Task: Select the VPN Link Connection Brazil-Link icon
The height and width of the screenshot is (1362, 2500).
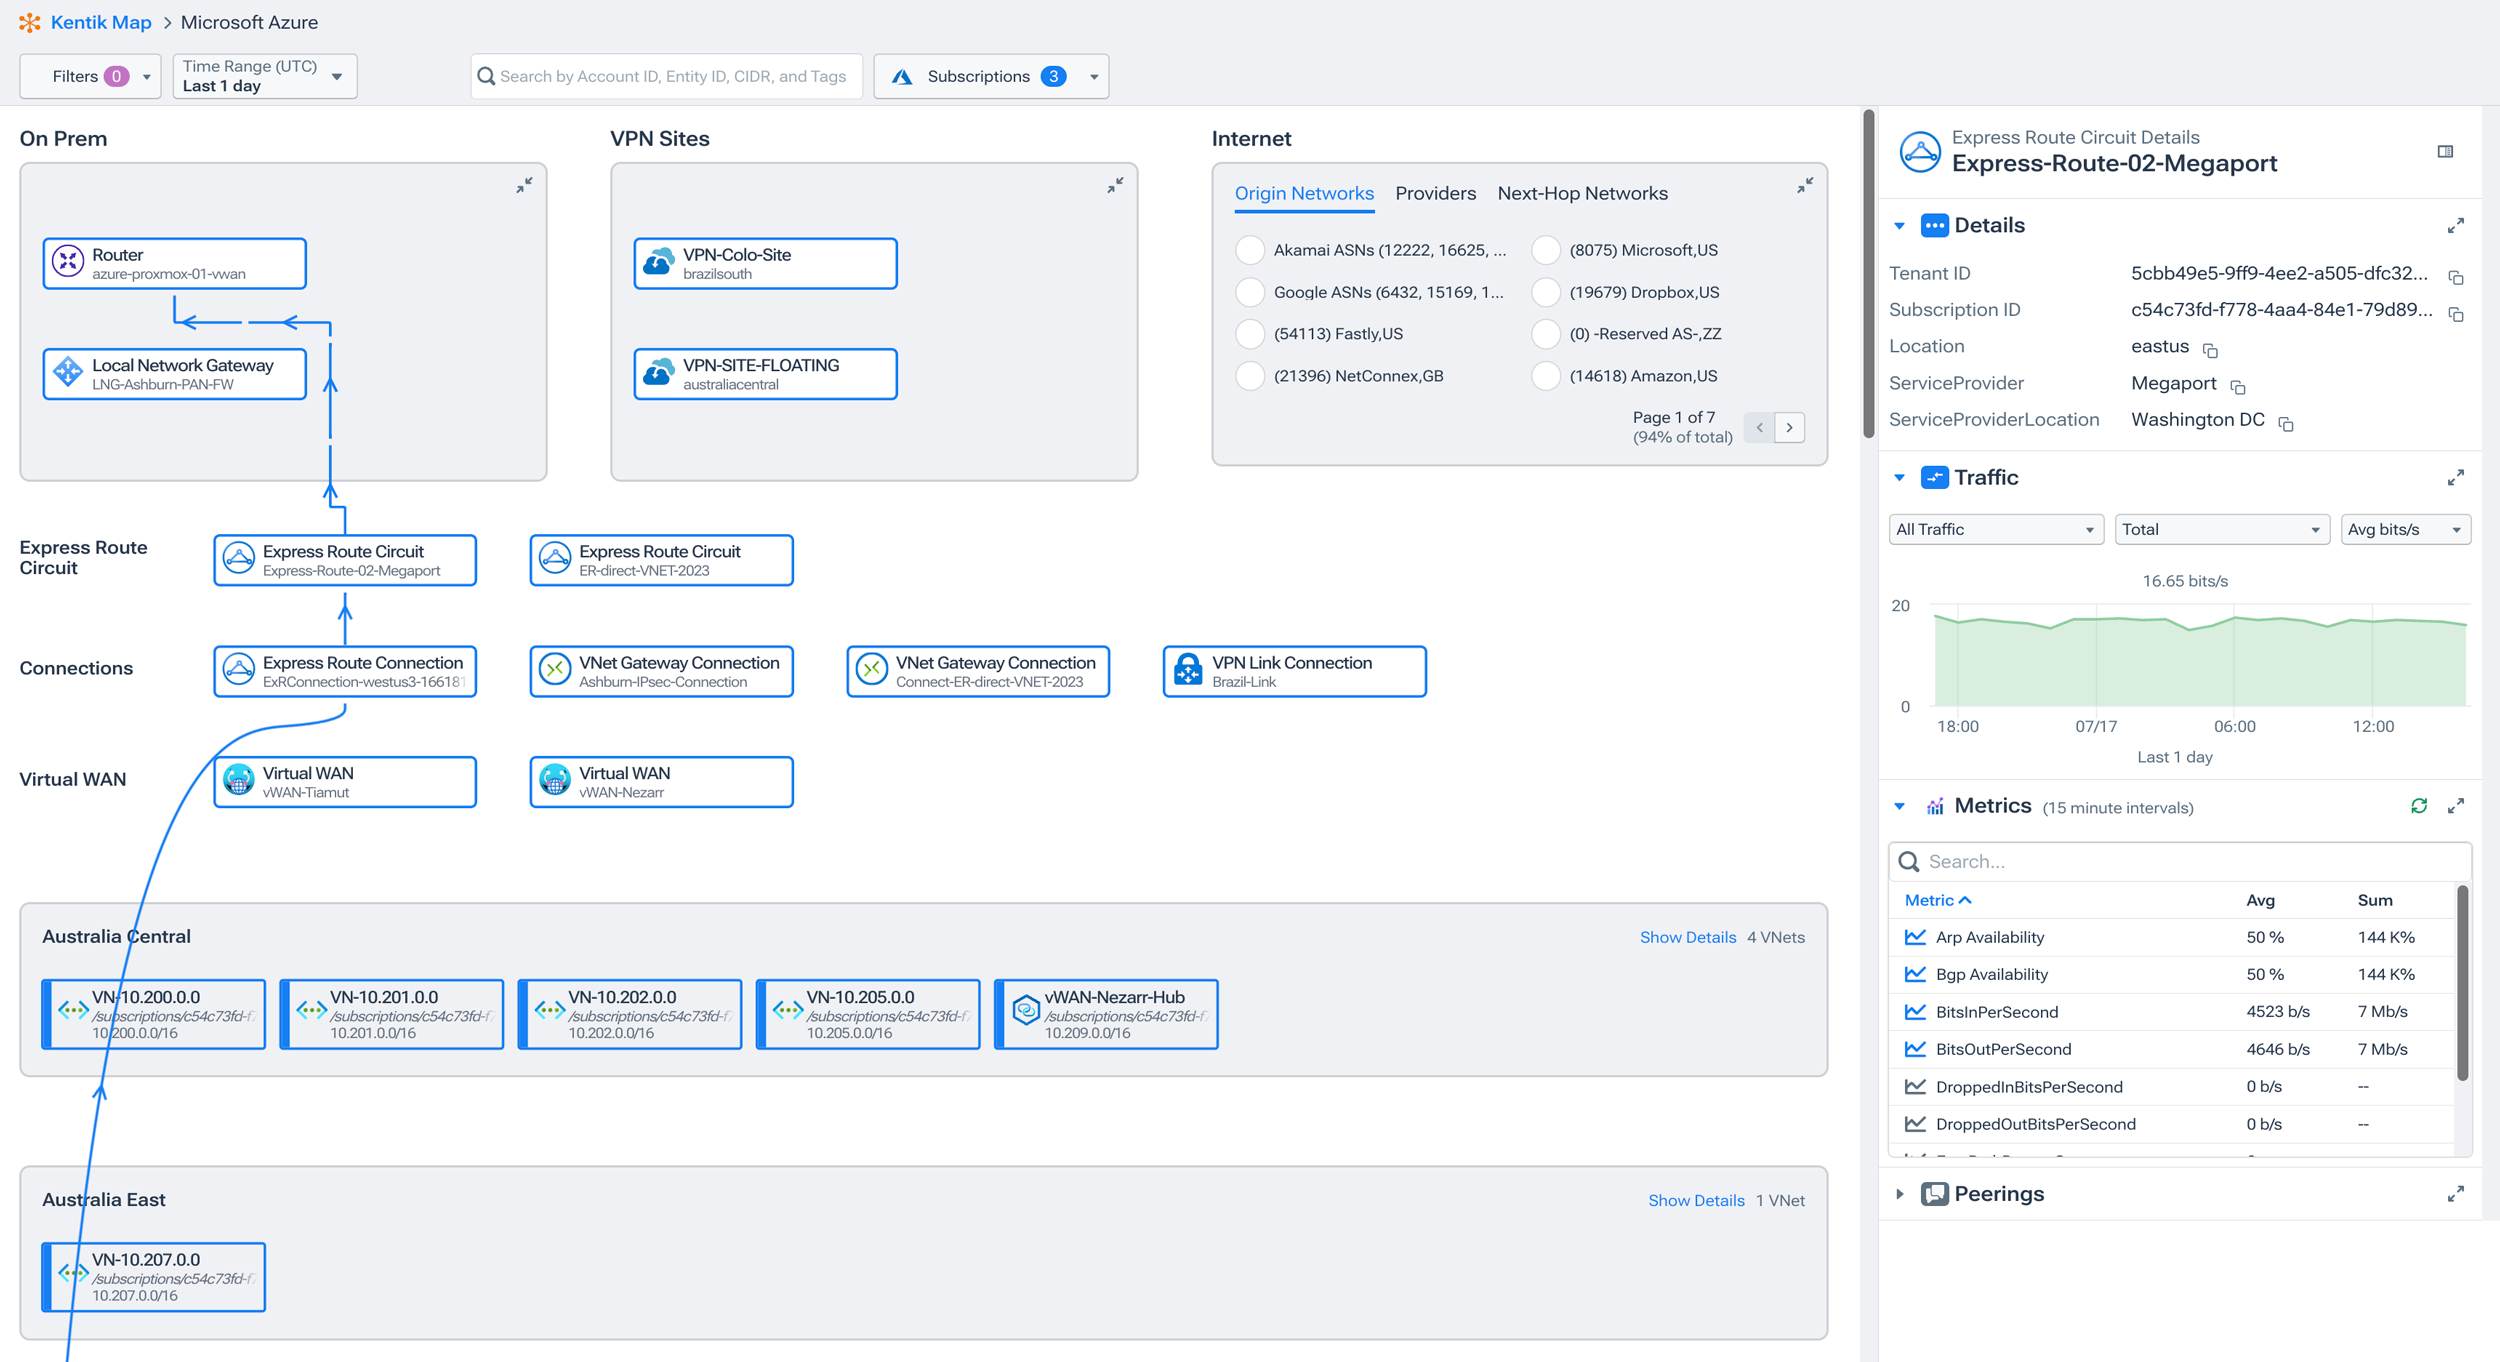Action: (x=1188, y=670)
